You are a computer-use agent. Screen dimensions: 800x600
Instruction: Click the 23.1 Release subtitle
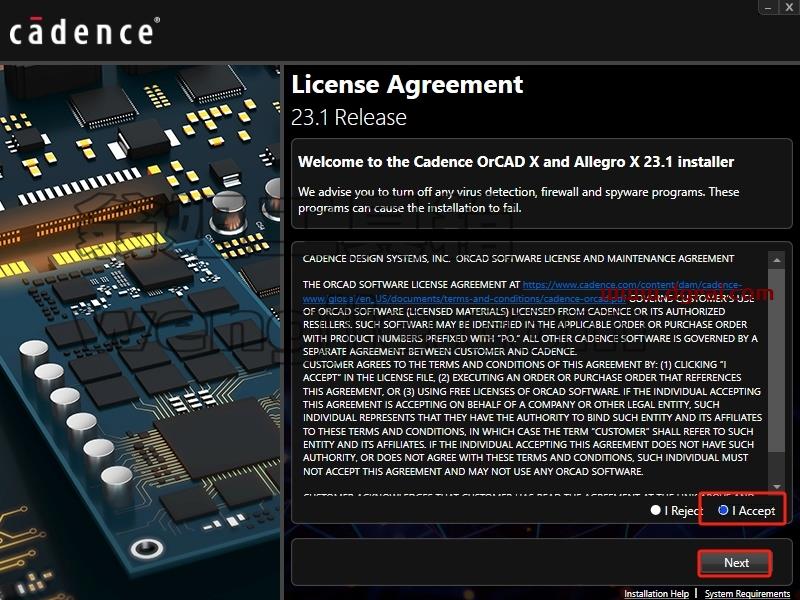[x=349, y=117]
